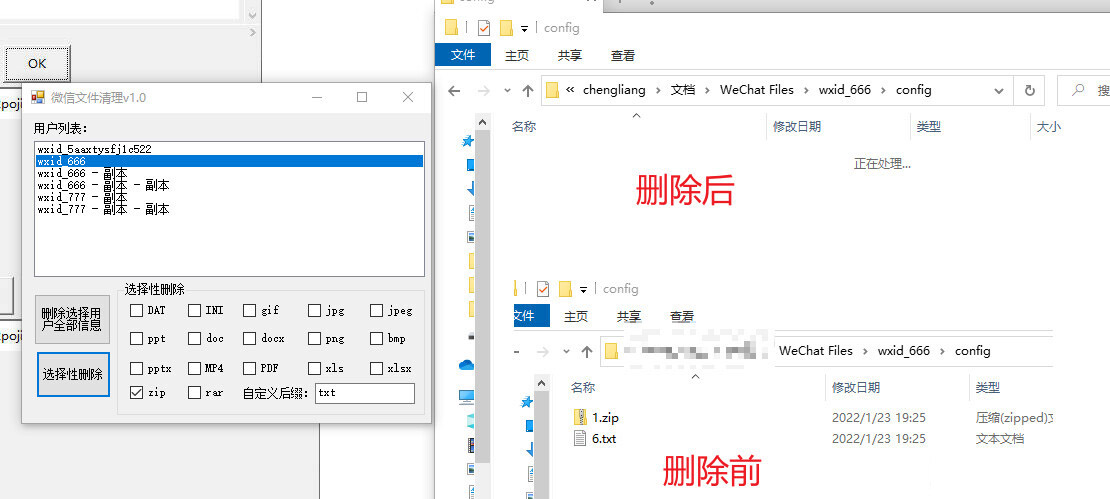This screenshot has height=499, width=1110.
Task: Open recent locations dropdown in upper Explorer
Action: [507, 91]
